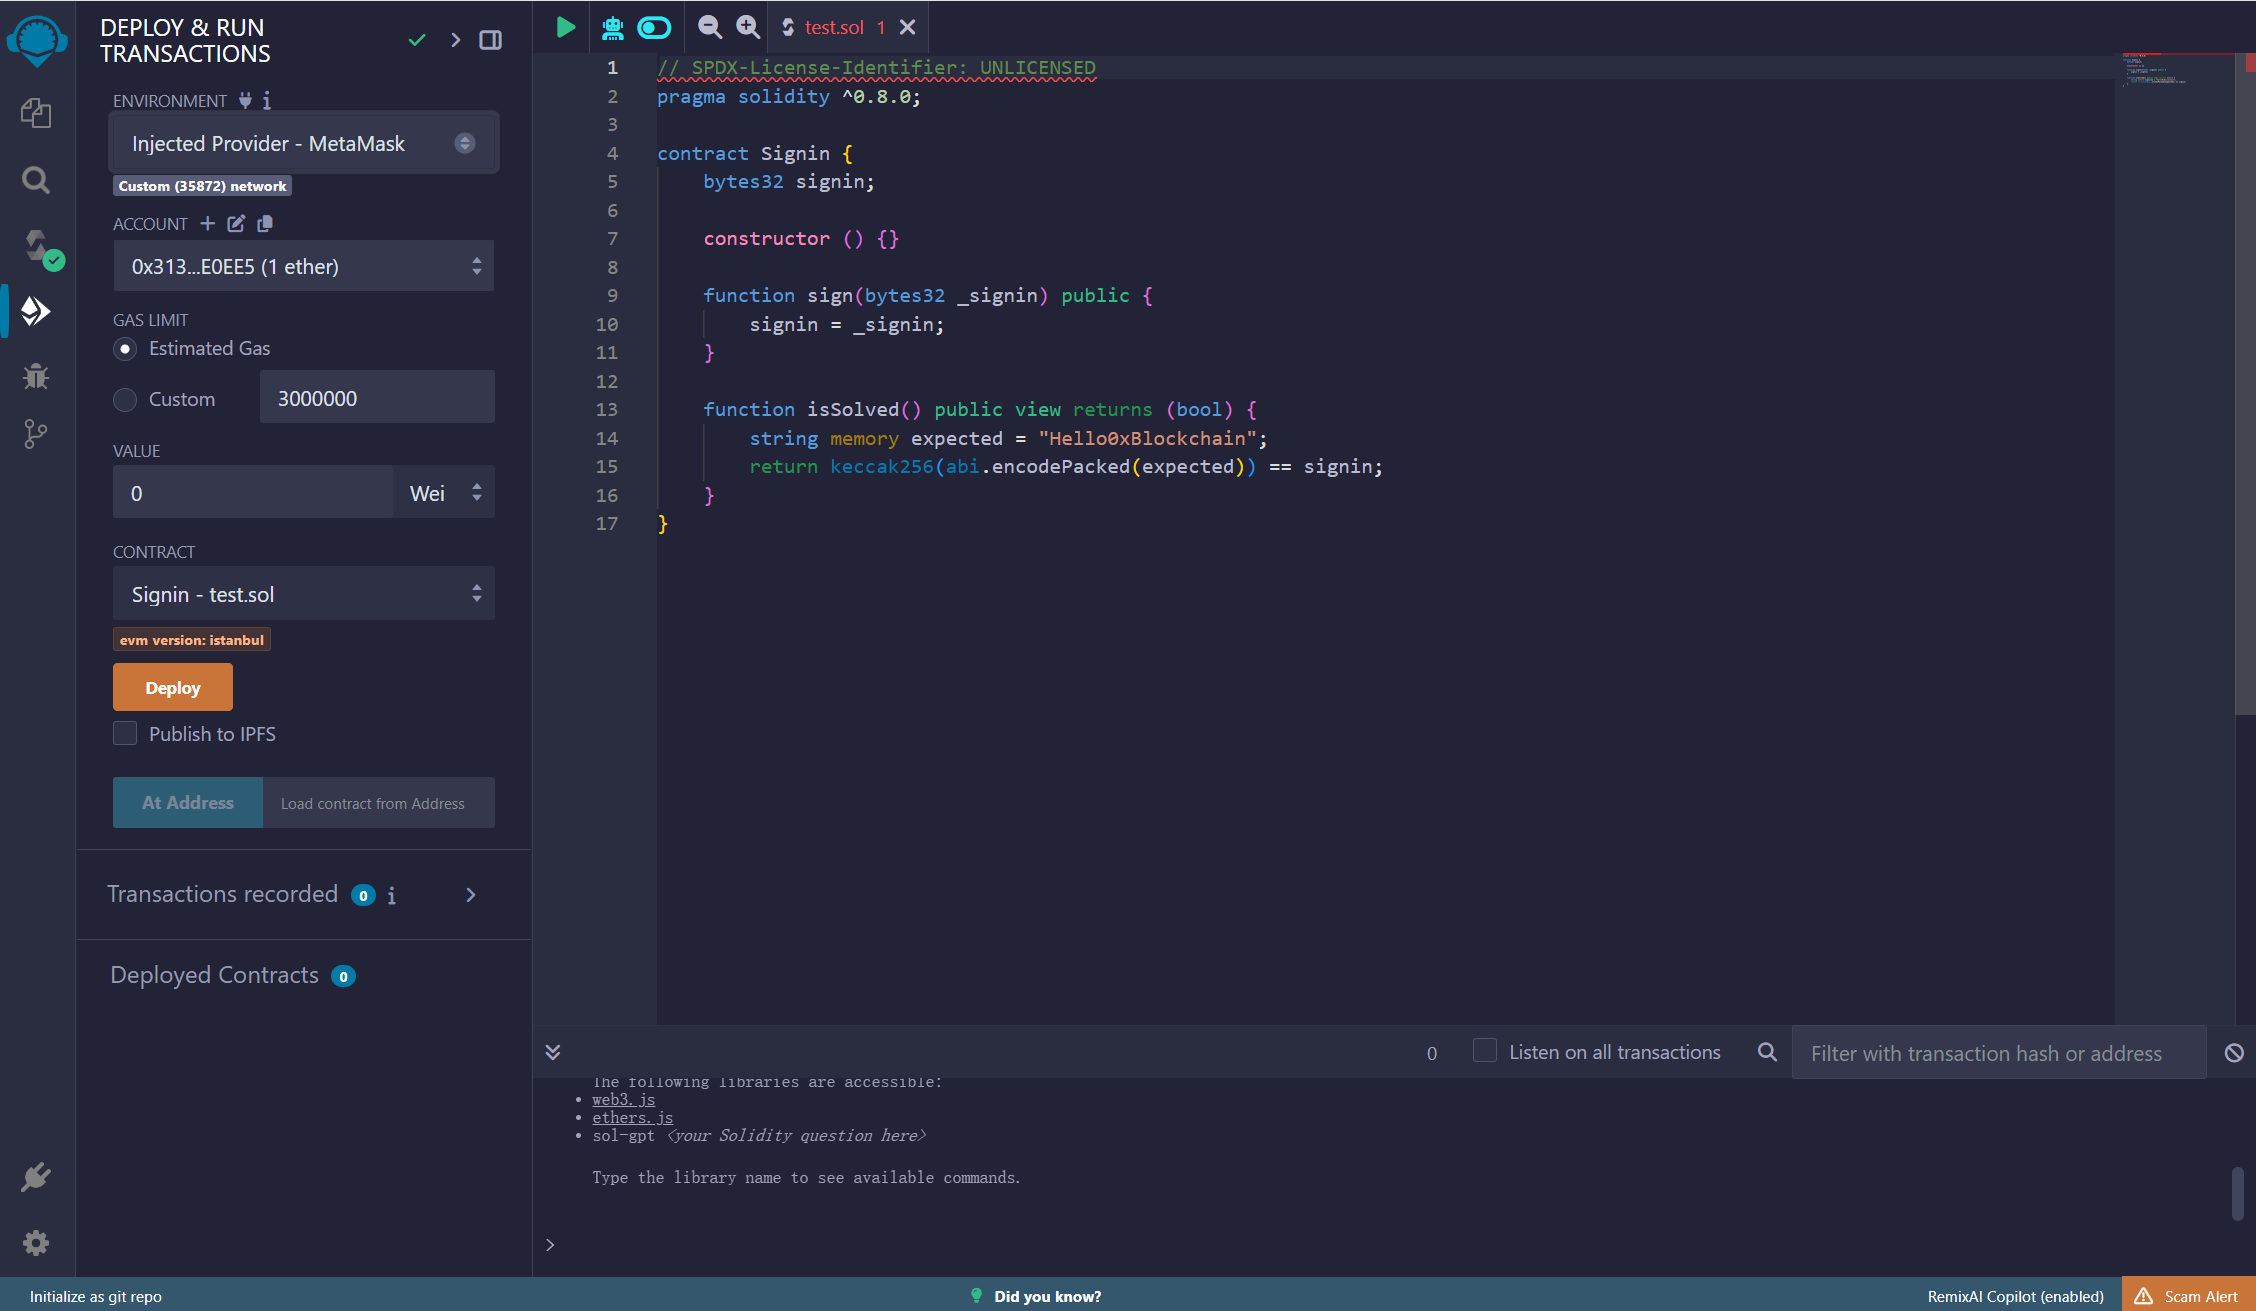The height and width of the screenshot is (1311, 2256).
Task: Click Custom (35872) network badge
Action: 202,186
